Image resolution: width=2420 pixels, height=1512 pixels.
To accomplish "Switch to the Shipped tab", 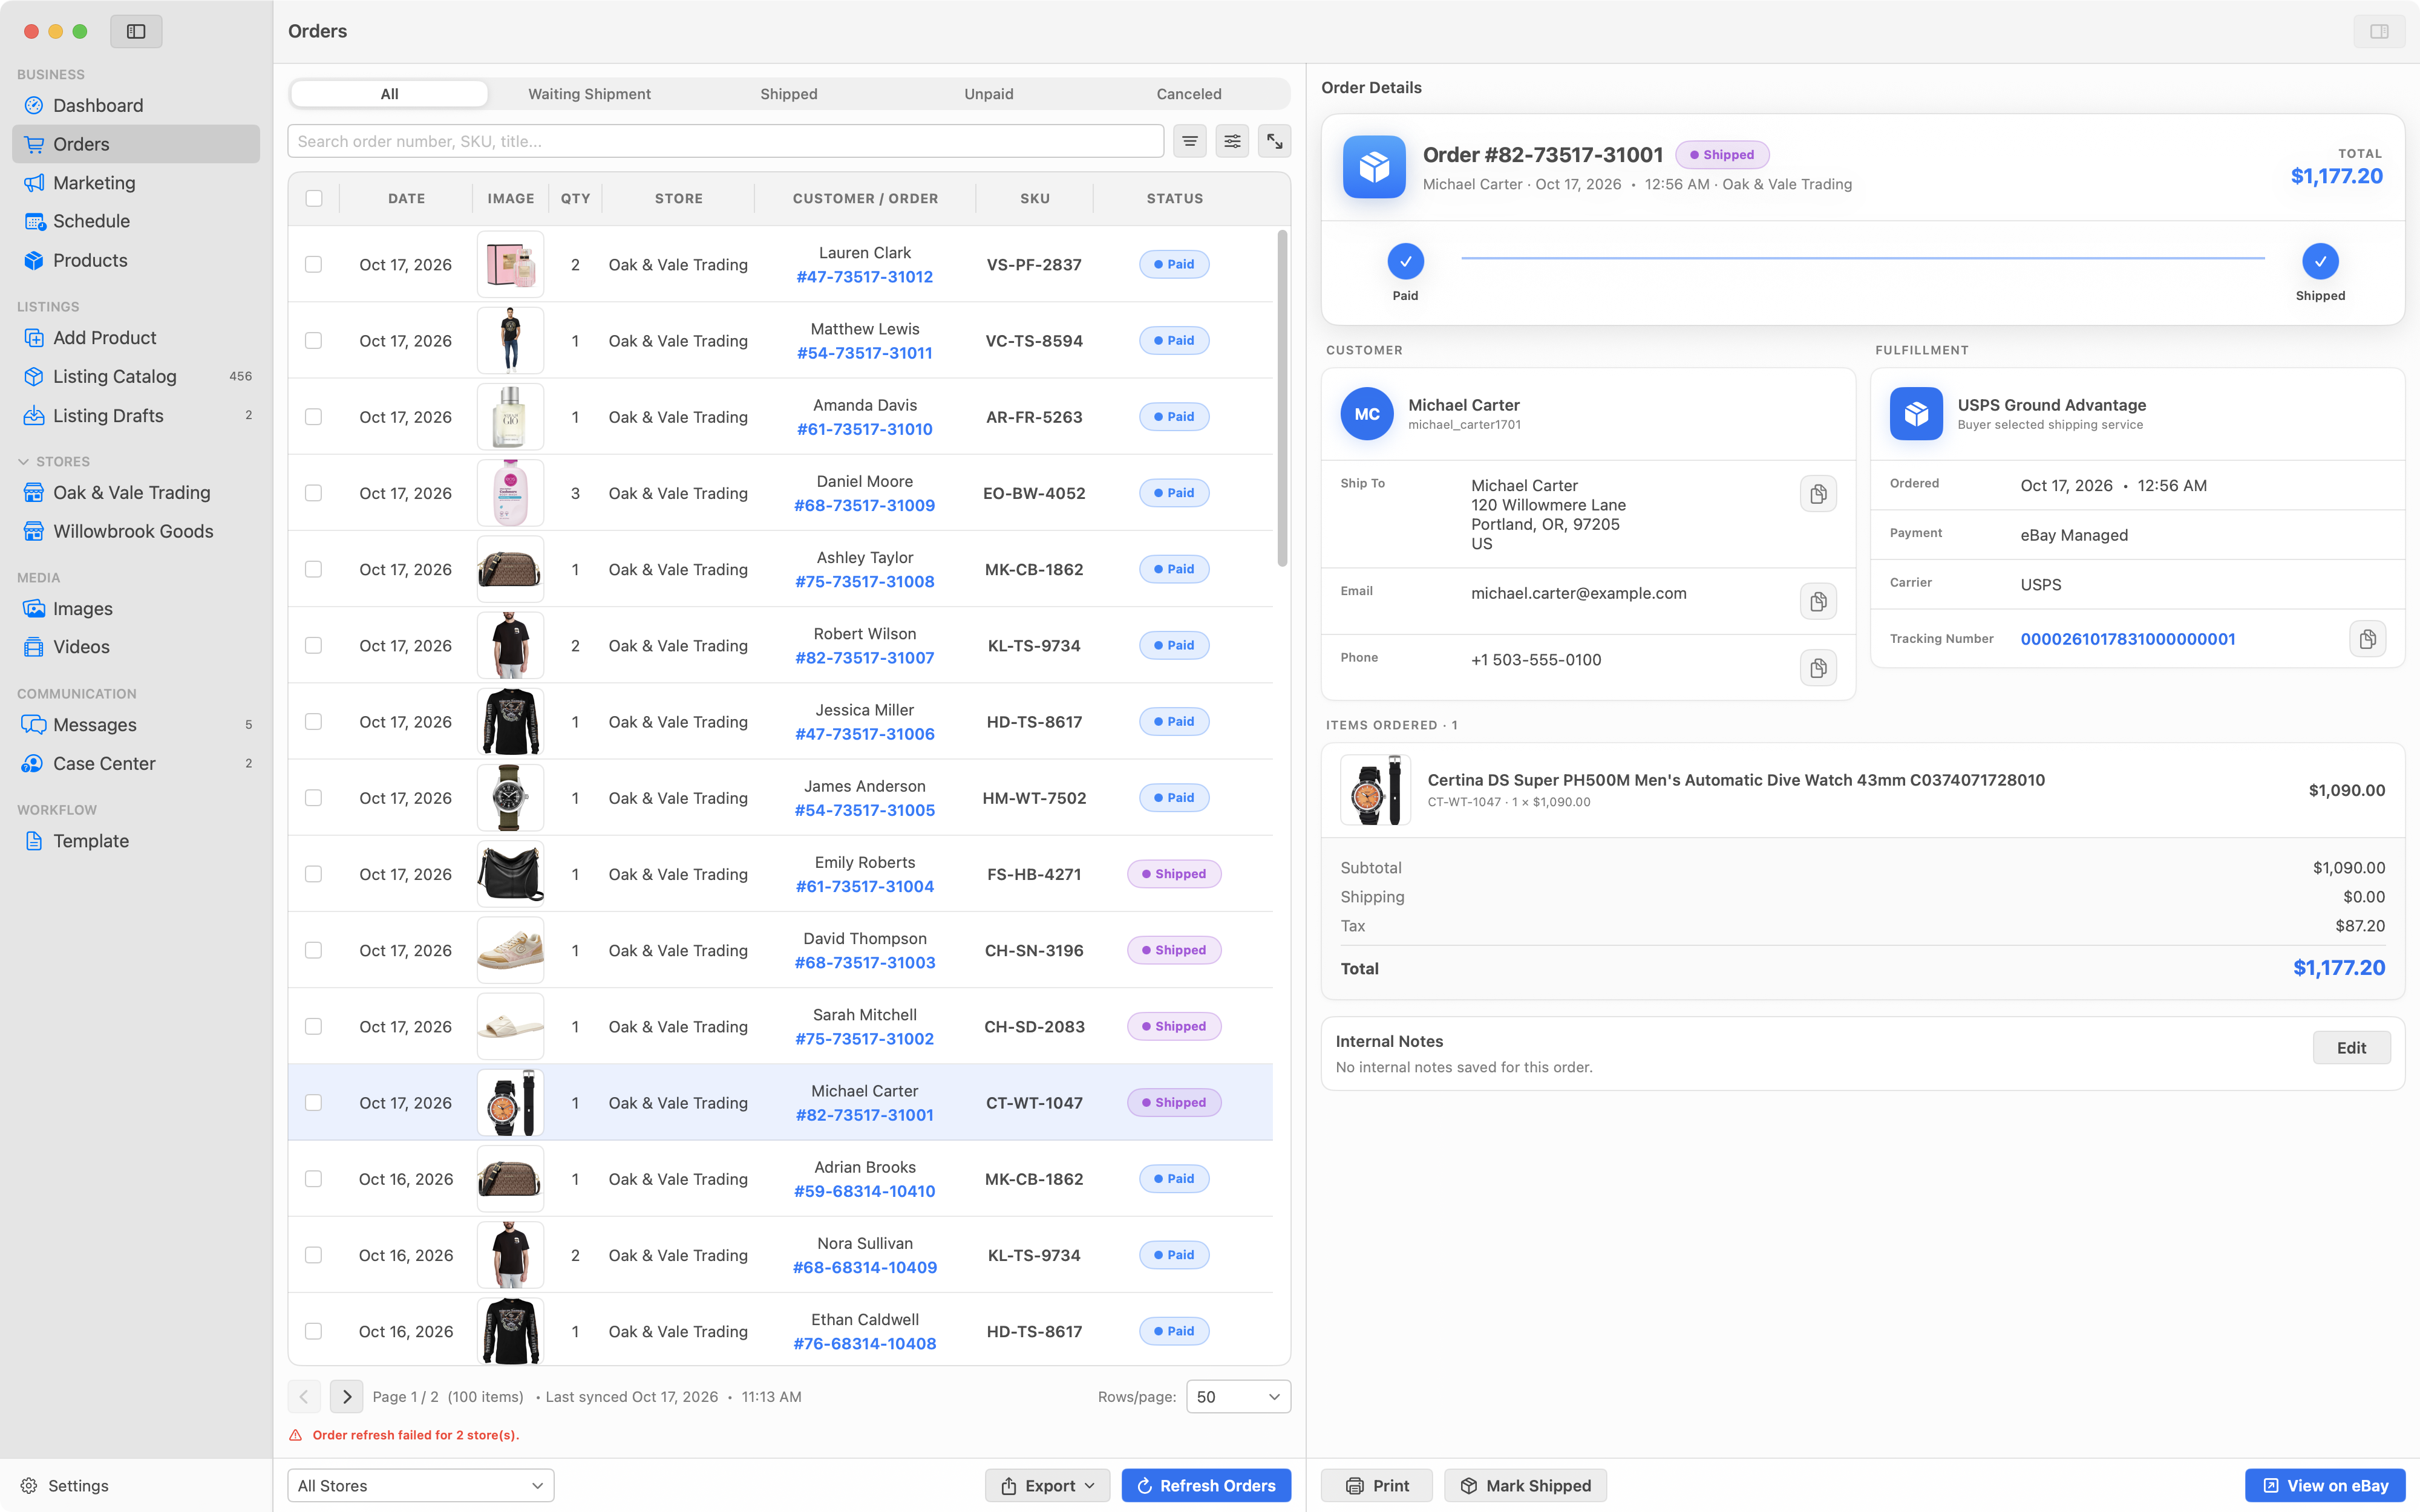I will 789,94.
